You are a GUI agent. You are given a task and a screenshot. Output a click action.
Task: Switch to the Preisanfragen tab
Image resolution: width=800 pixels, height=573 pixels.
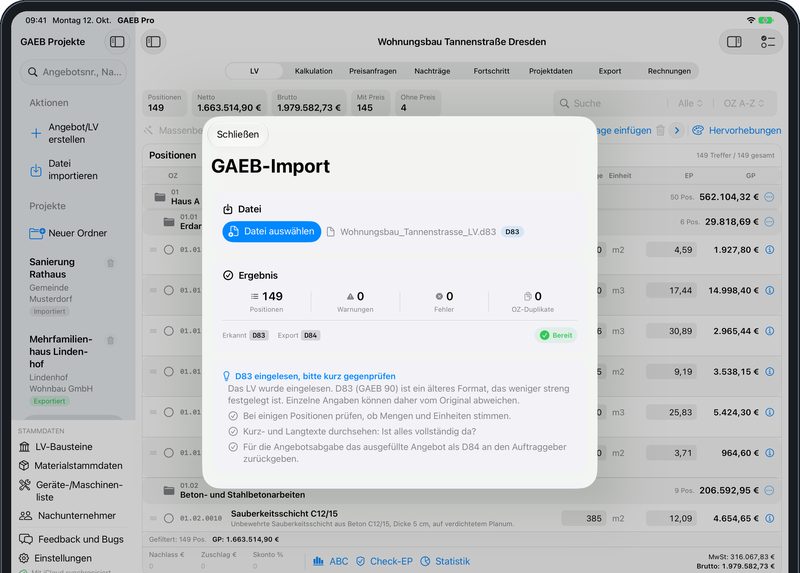pos(372,71)
